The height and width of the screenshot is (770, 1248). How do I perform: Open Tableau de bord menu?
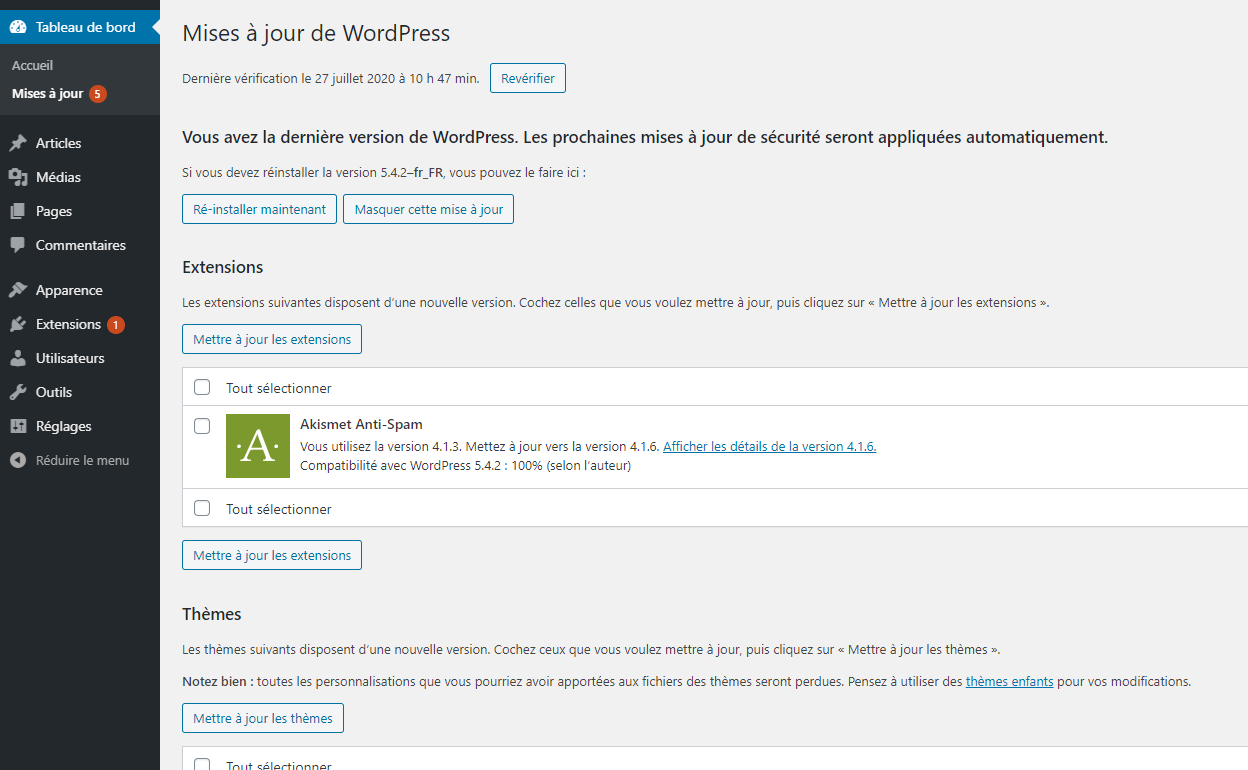pyautogui.click(x=80, y=27)
